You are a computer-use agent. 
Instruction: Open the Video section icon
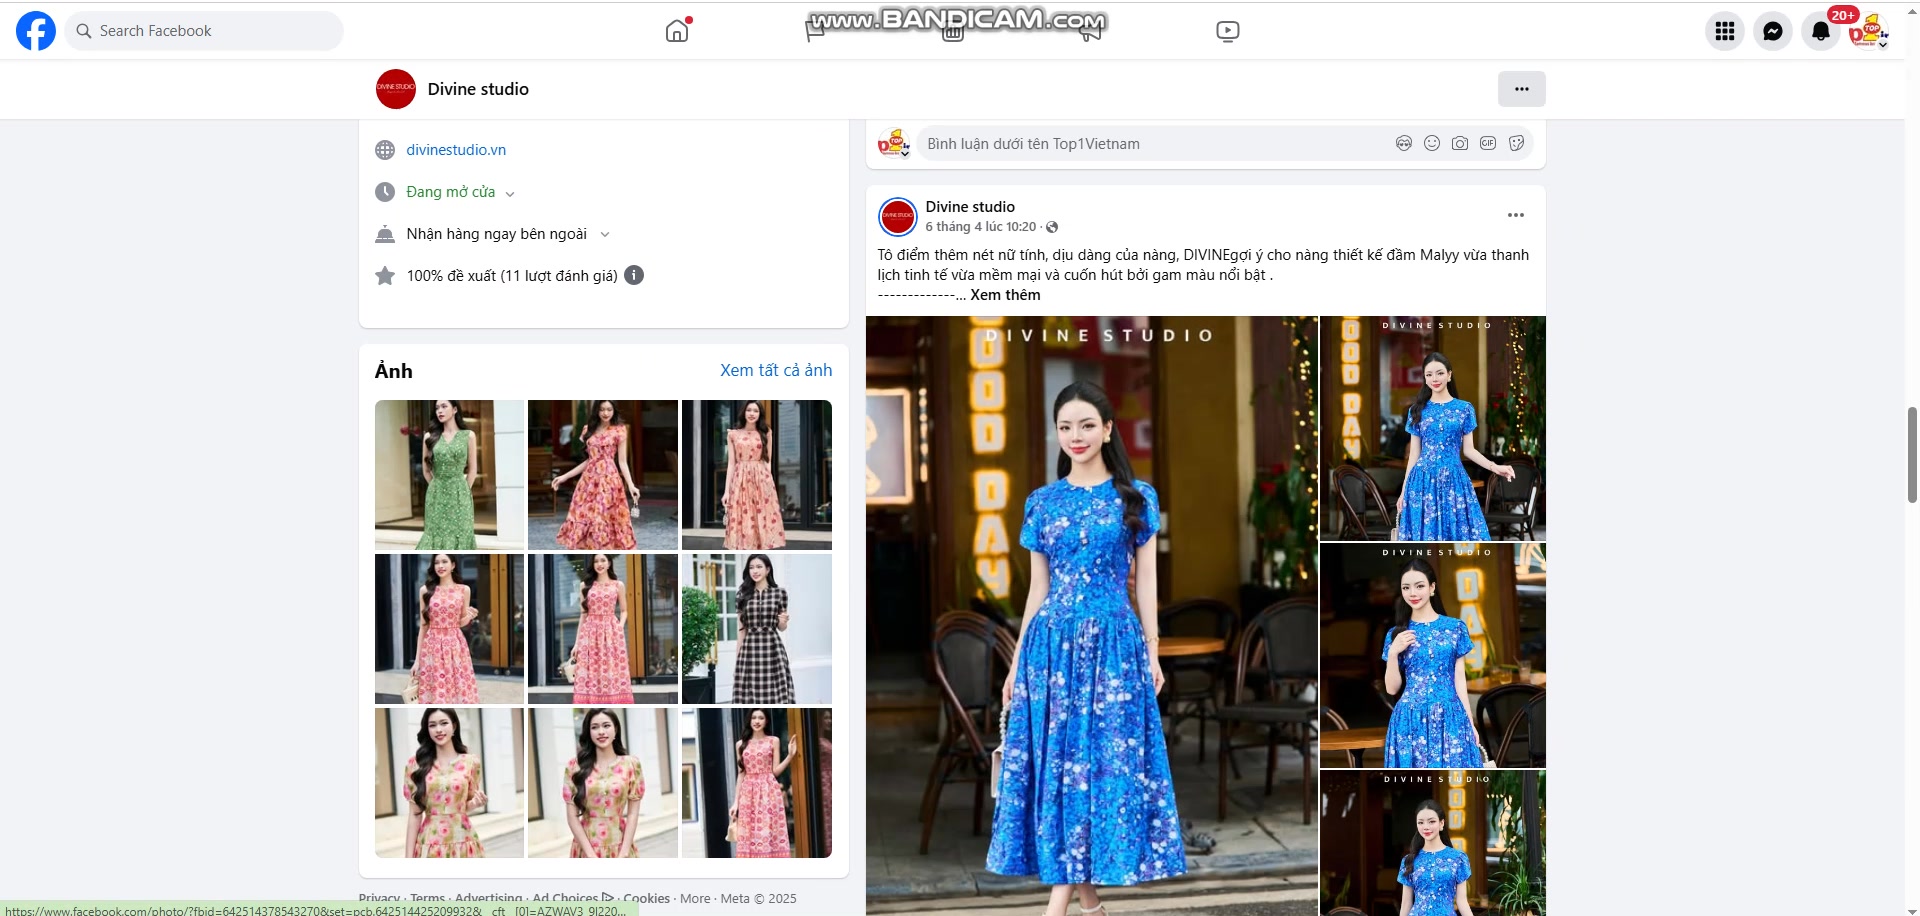1226,31
